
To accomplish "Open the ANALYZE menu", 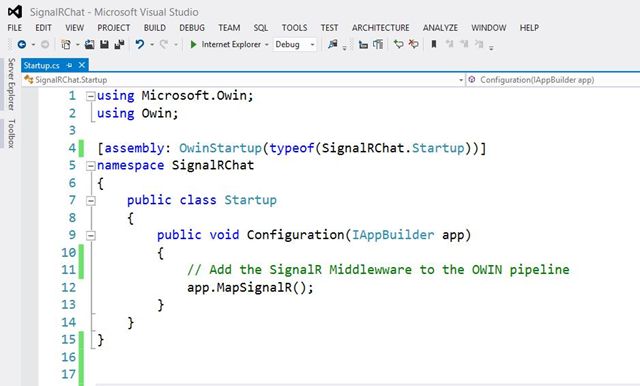I will [x=440, y=28].
